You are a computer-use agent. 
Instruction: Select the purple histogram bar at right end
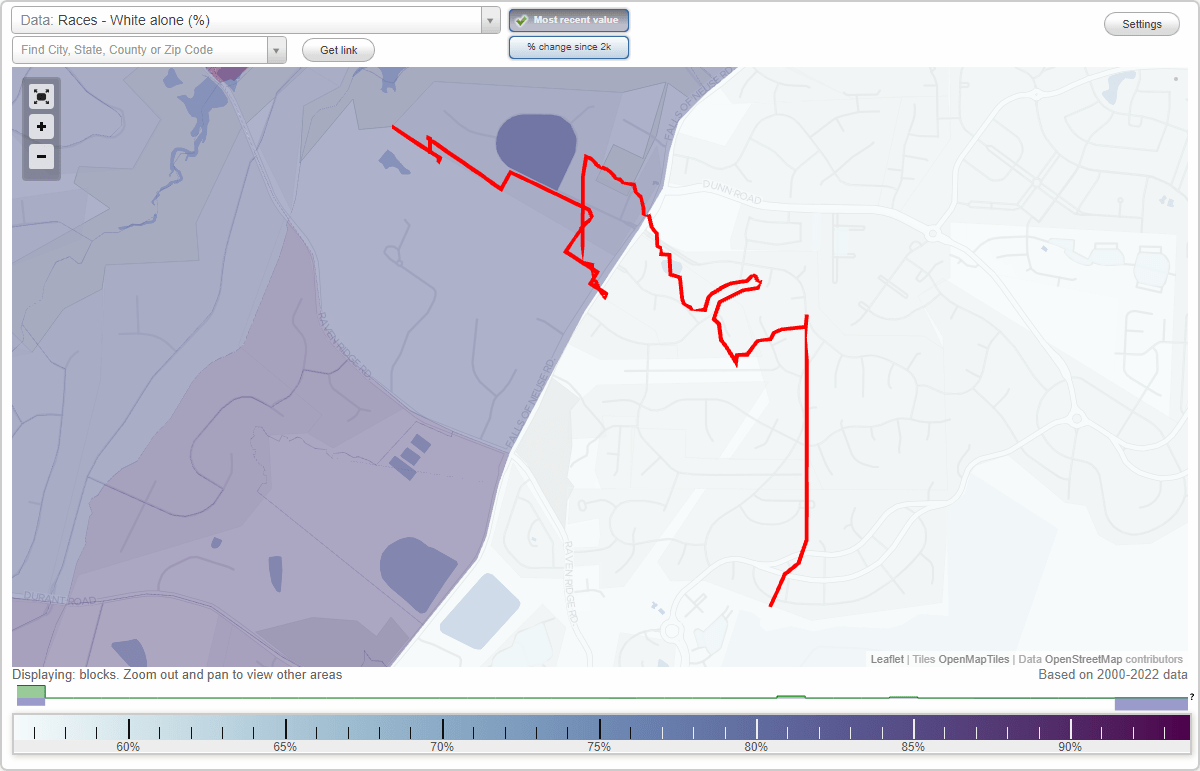1151,704
